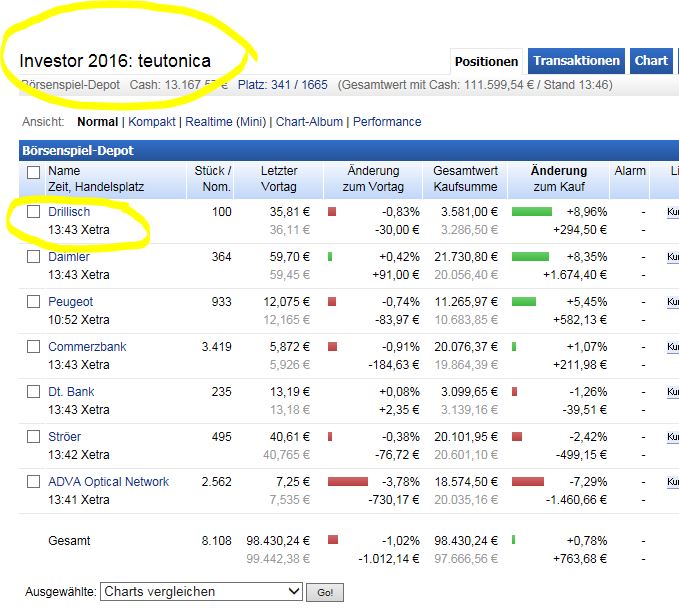
Task: Switch to the Positionen tab
Action: 486,62
